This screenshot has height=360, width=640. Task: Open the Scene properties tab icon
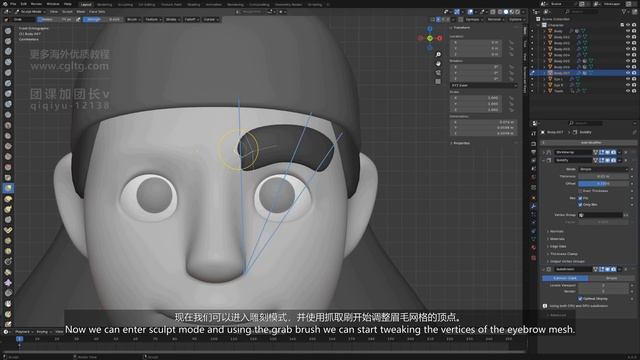[533, 169]
